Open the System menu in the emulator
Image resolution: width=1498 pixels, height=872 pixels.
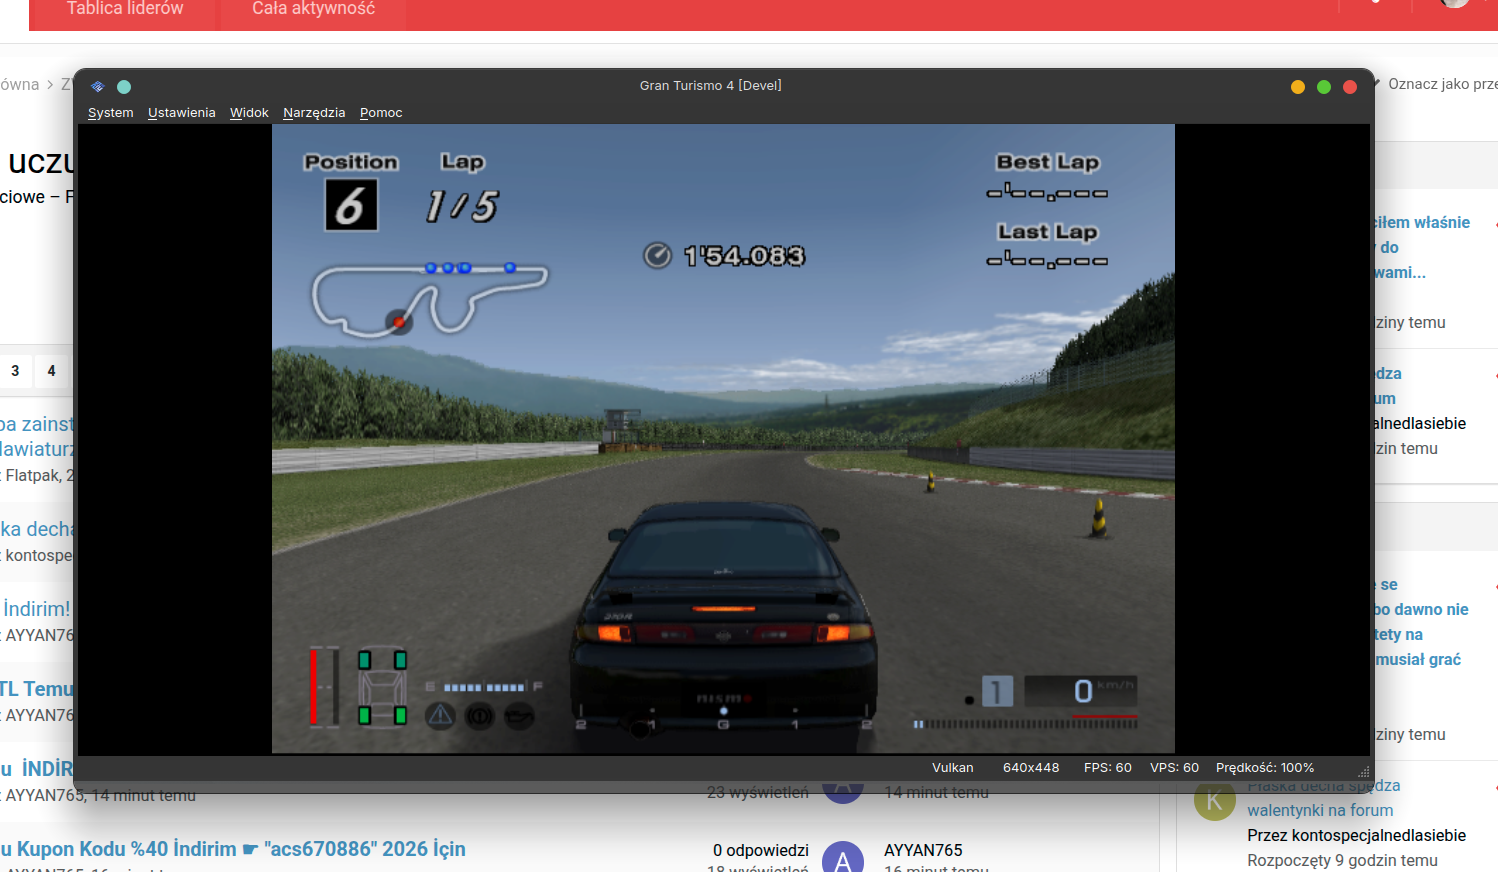point(110,113)
